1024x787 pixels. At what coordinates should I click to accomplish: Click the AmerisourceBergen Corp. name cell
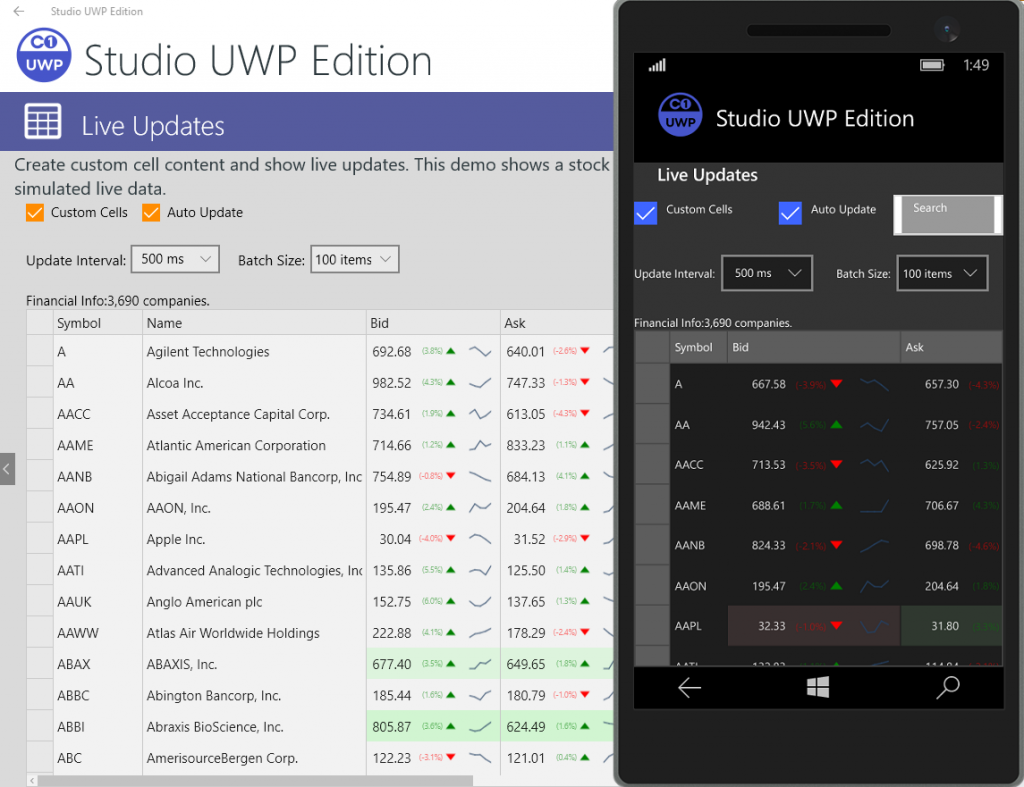click(x=254, y=758)
